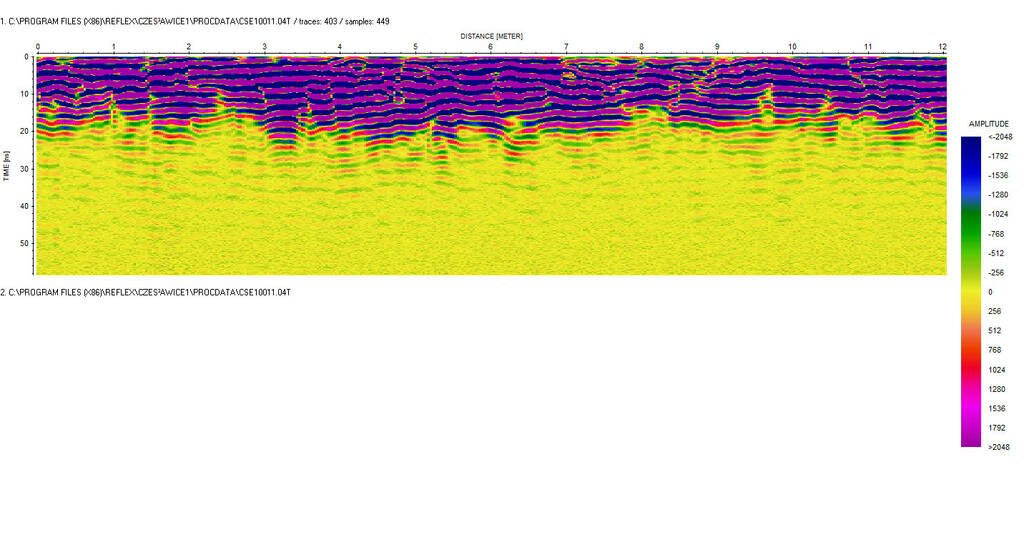
Task: Click the -1024 amplitude legend value
Action: [x=997, y=214]
